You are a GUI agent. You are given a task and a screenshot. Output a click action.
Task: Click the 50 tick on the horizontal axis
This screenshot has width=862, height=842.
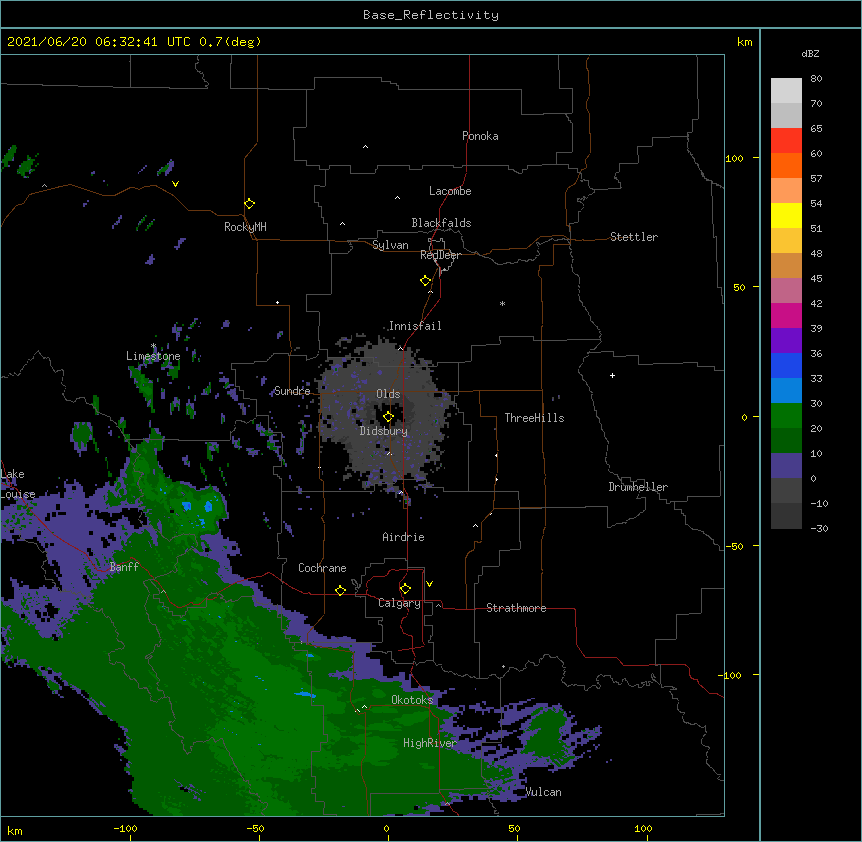click(514, 828)
